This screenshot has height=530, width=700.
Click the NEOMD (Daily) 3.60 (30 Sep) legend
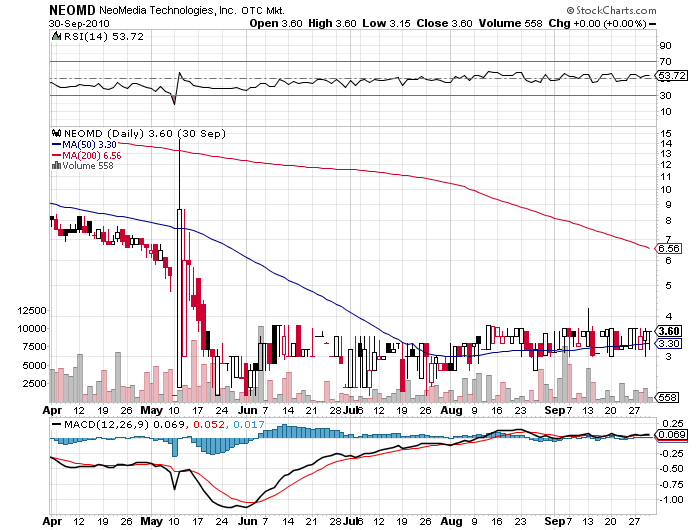coord(145,134)
